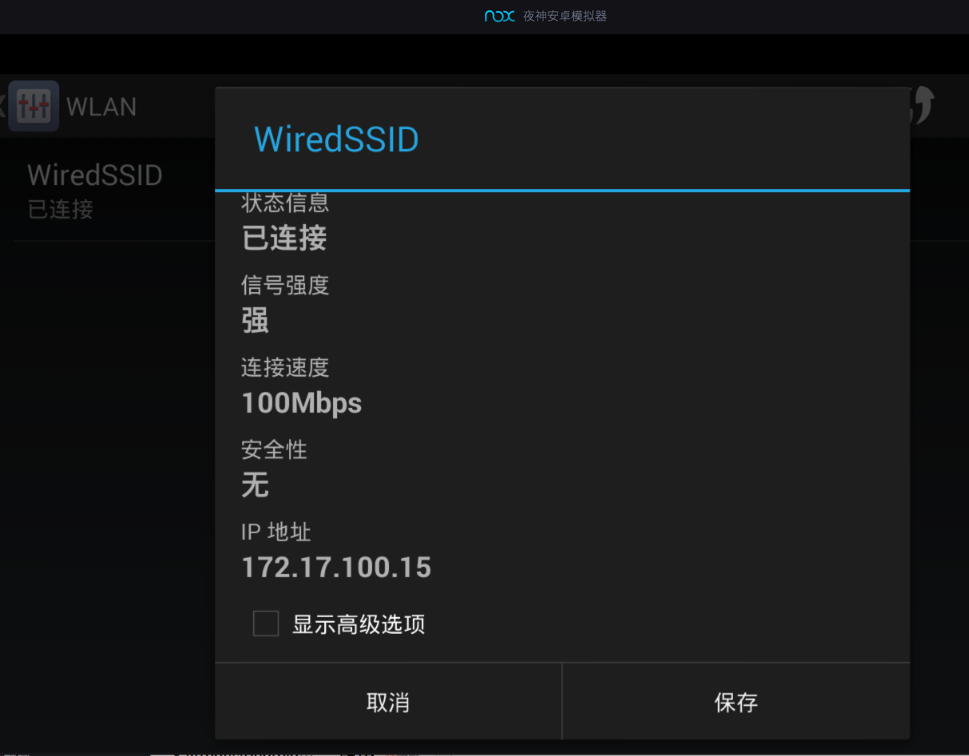969x756 pixels.
Task: Click 保存 to save network settings
Action: click(x=736, y=702)
